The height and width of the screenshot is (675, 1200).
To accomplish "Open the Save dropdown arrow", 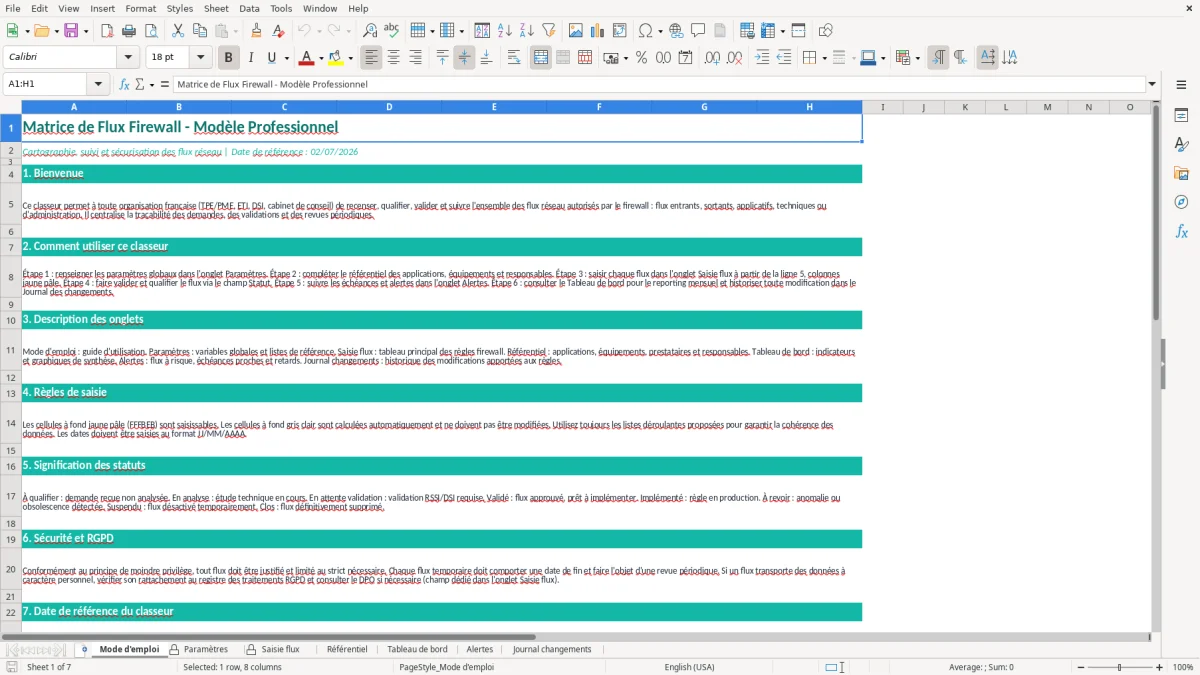I will 85,31.
